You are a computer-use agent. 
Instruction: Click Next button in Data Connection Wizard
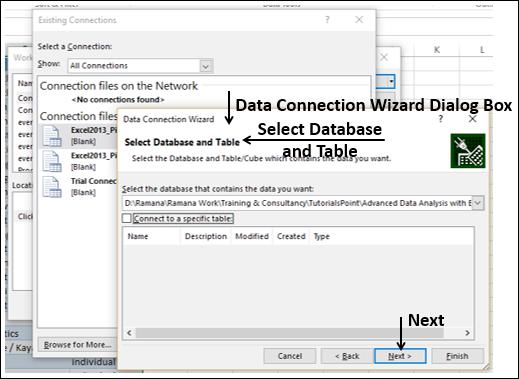pyautogui.click(x=400, y=356)
